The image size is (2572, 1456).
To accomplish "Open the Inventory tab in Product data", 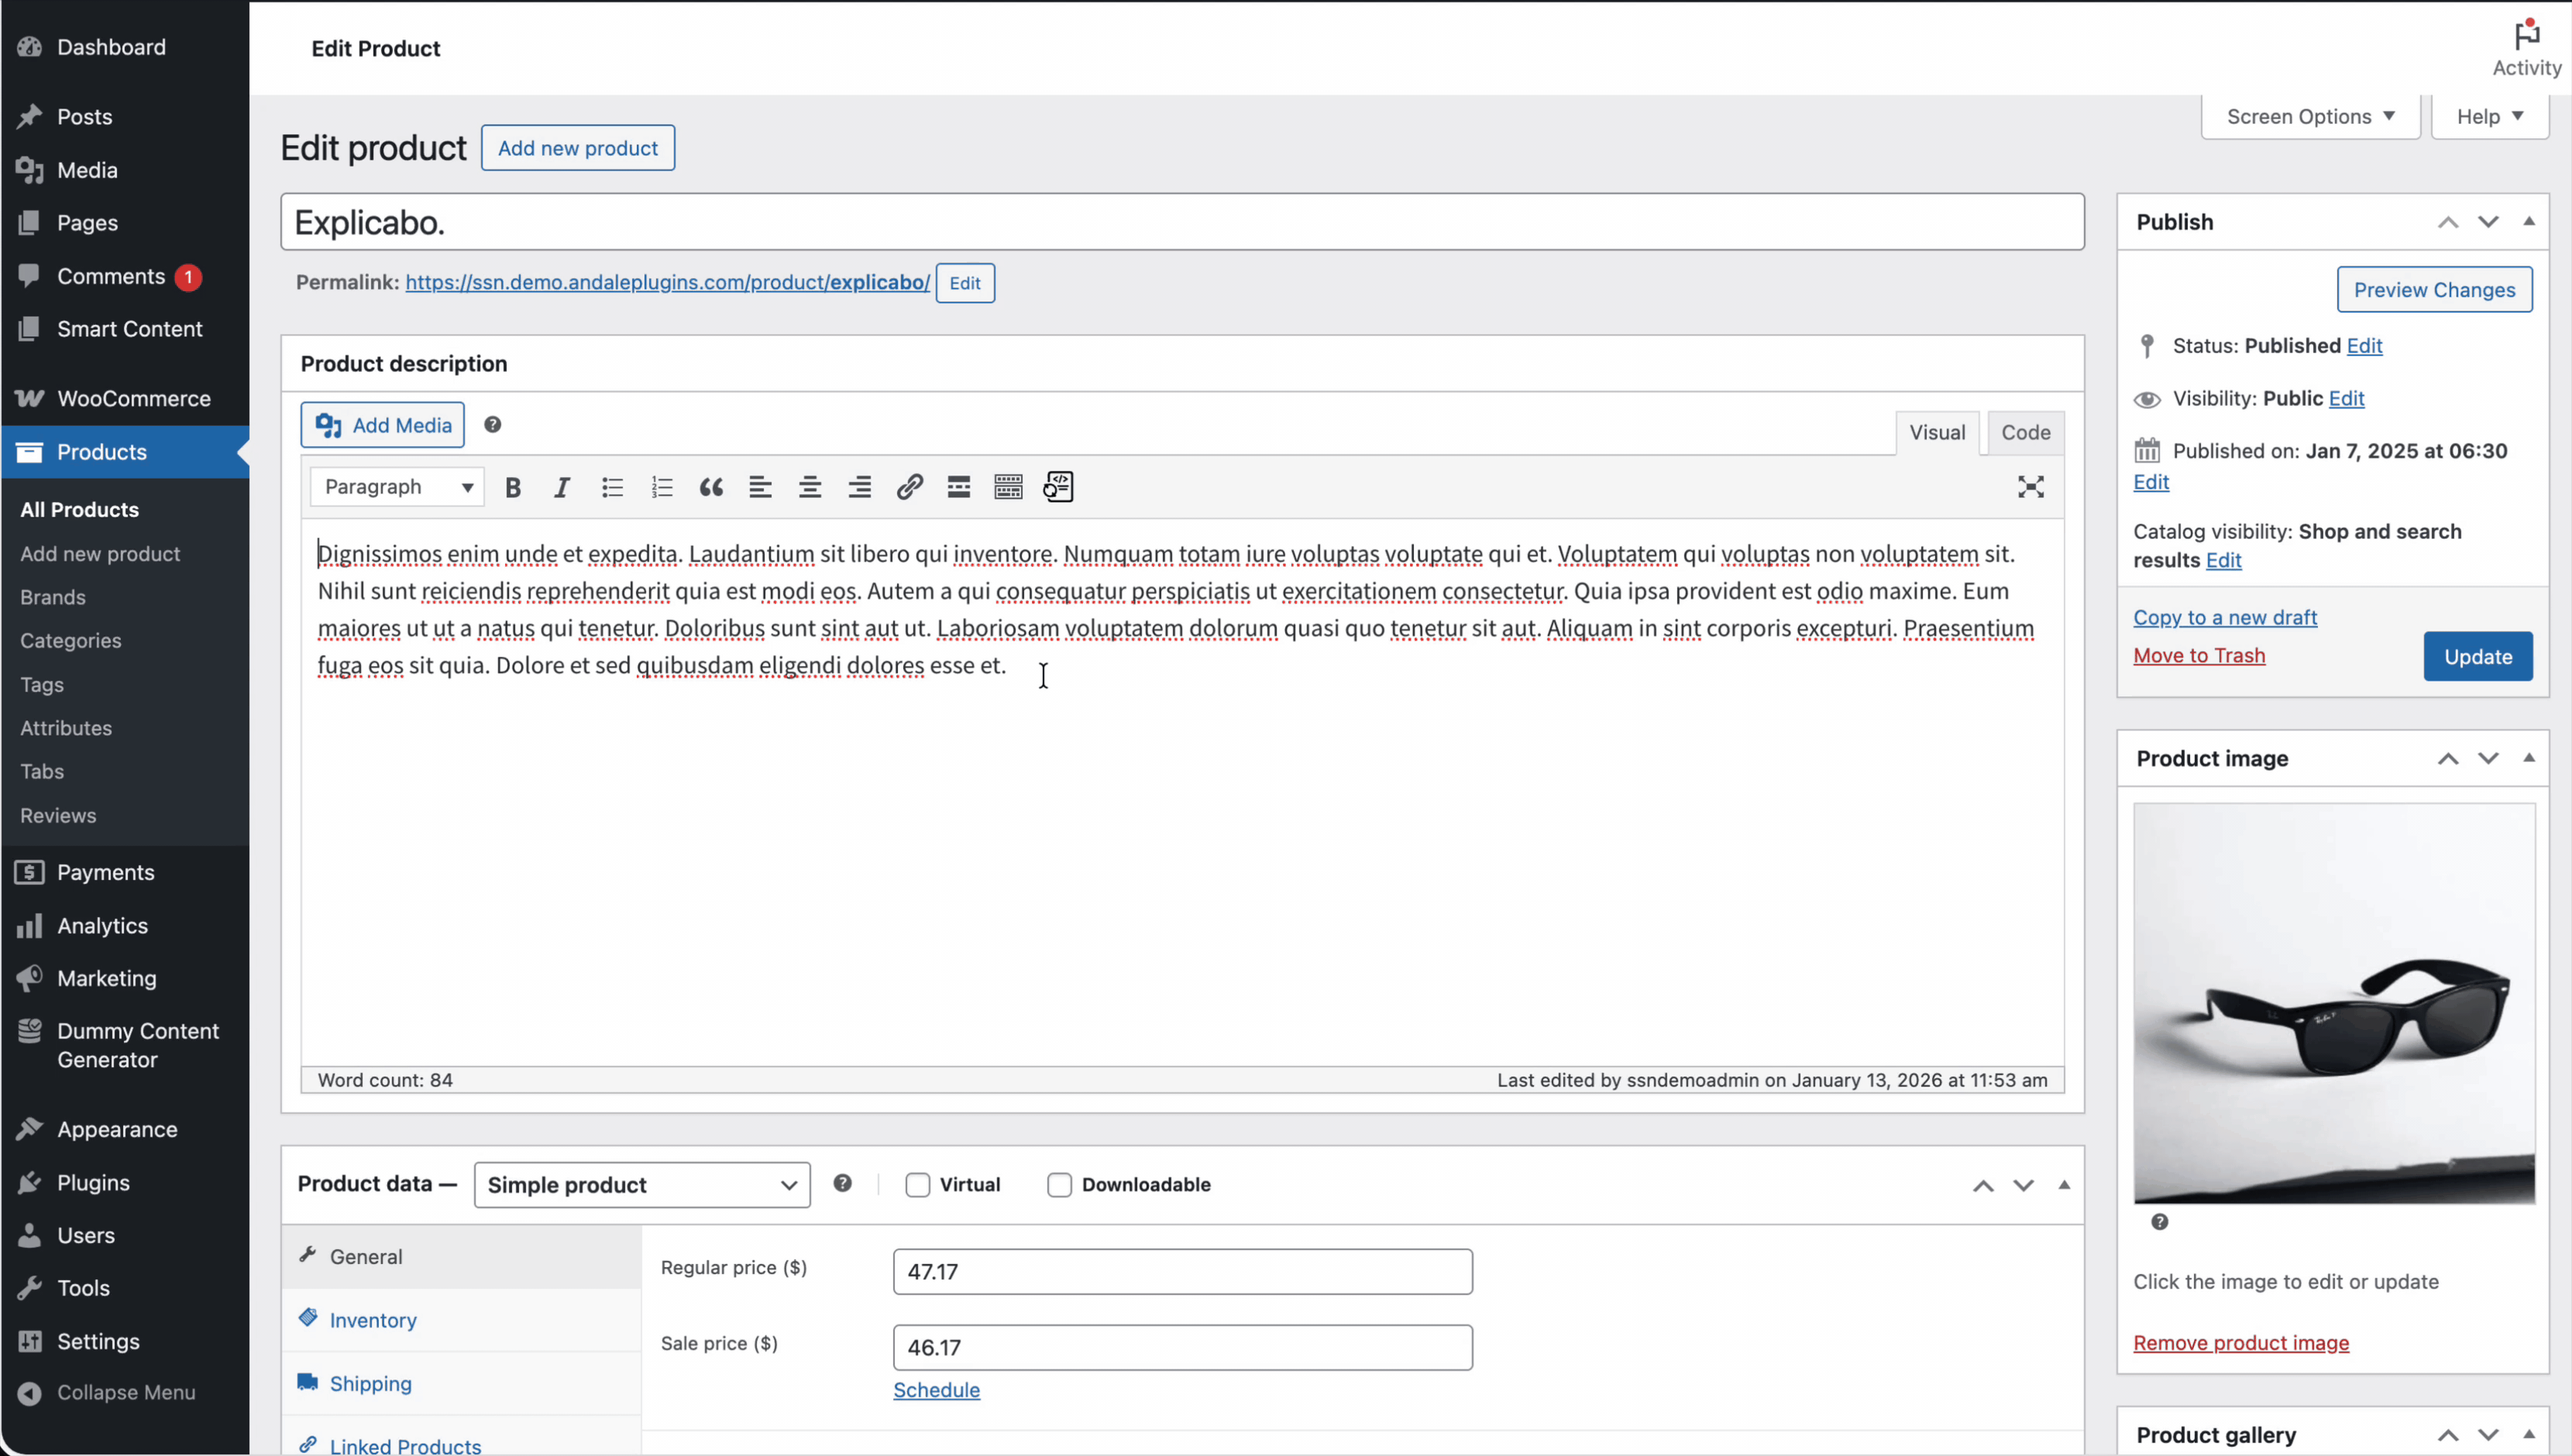I will [x=373, y=1319].
